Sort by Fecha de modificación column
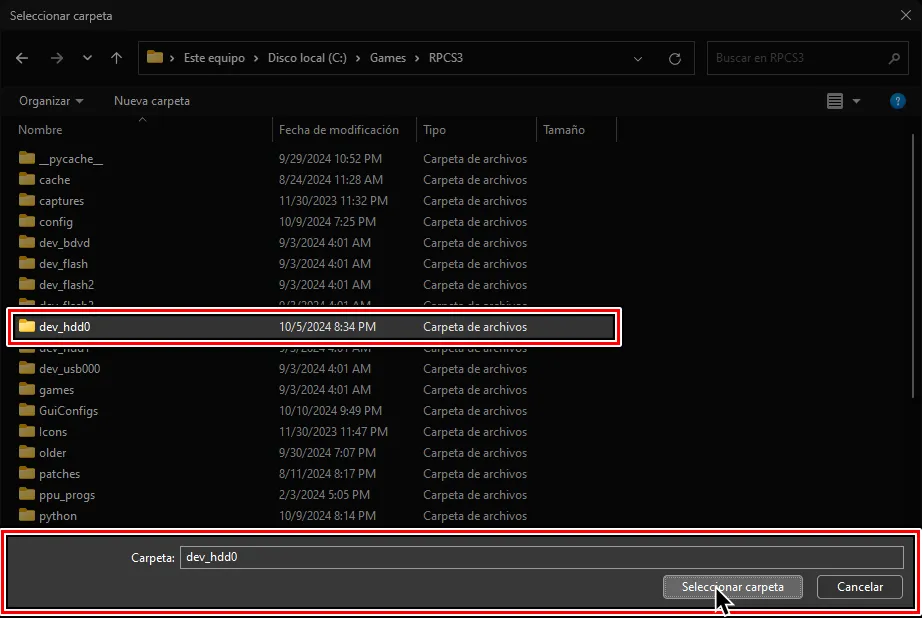This screenshot has height=618, width=922. tap(339, 130)
